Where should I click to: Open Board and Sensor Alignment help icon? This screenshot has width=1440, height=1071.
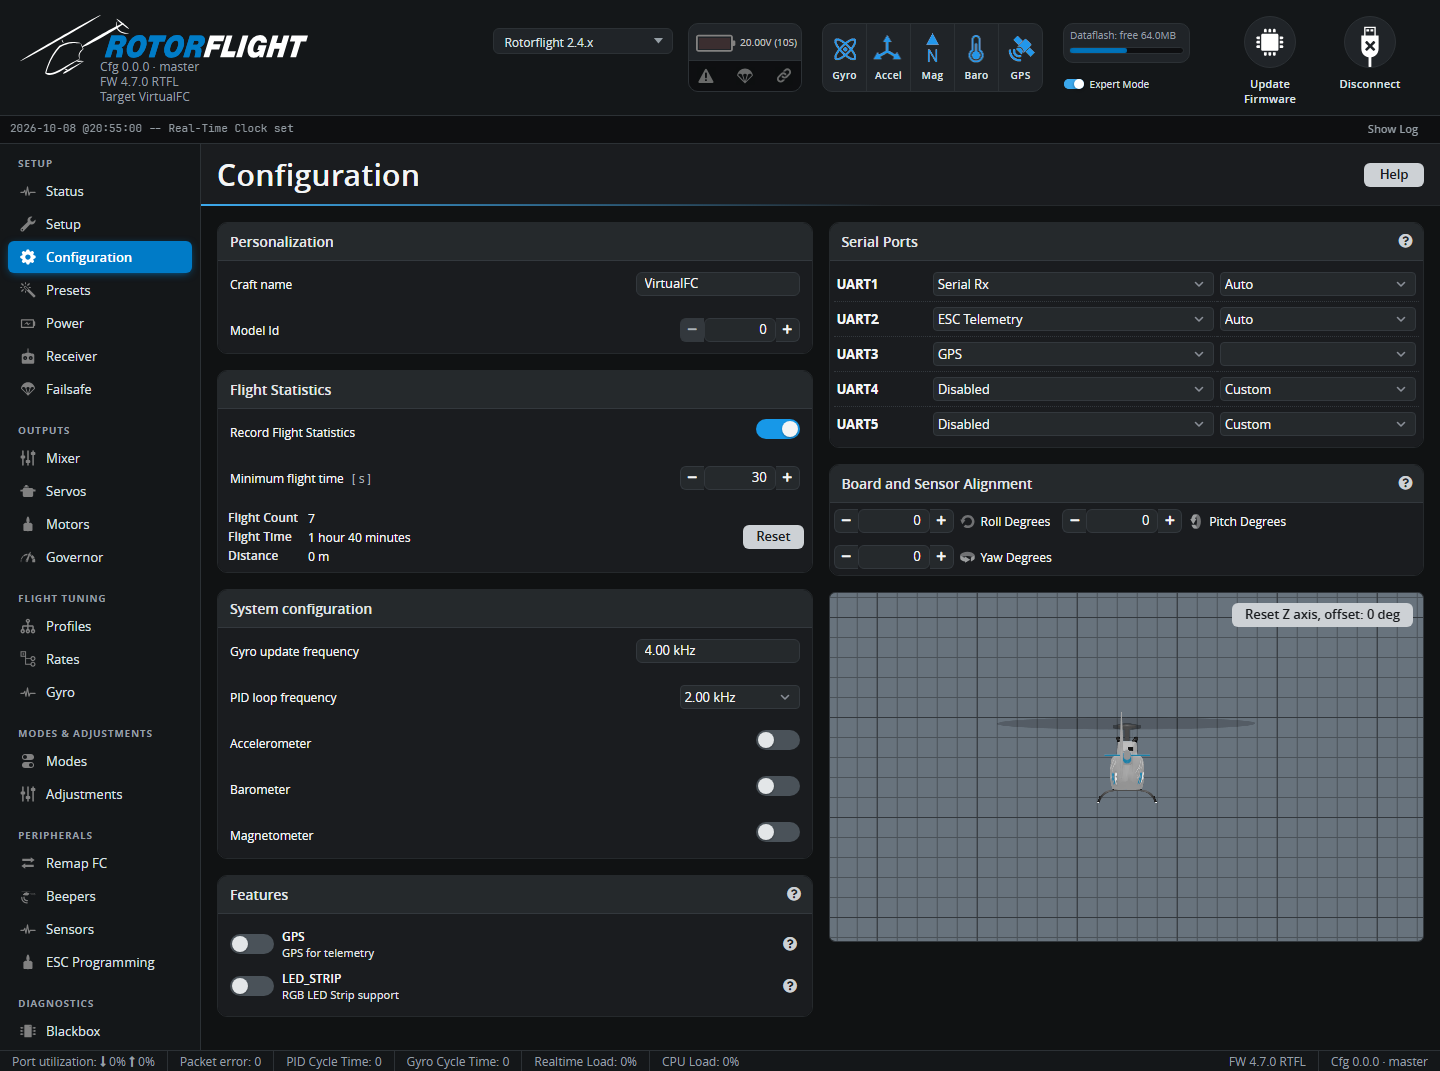[1405, 483]
